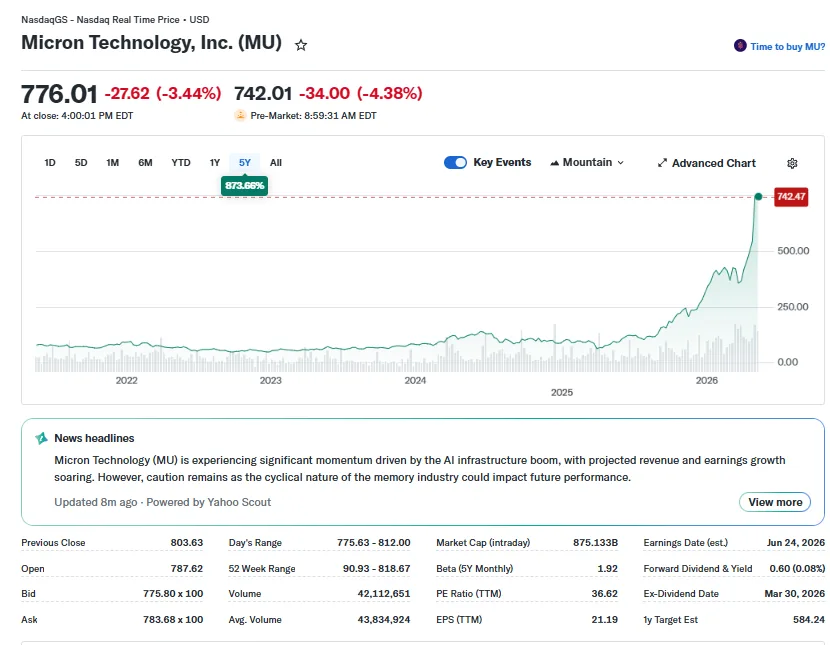The width and height of the screenshot is (830, 645).
Task: Click the Time to buy MU? link
Action: point(788,47)
